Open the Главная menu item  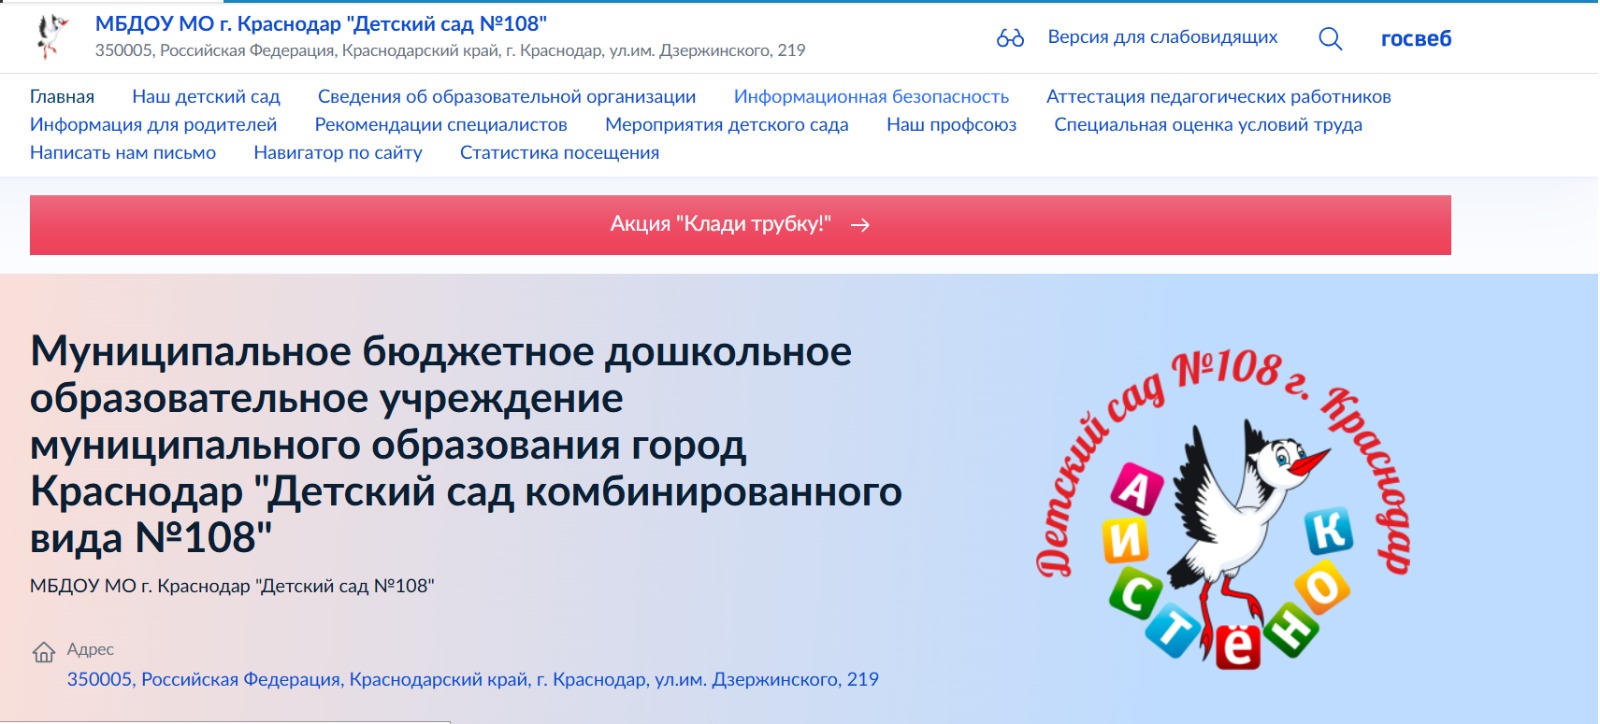click(x=62, y=97)
